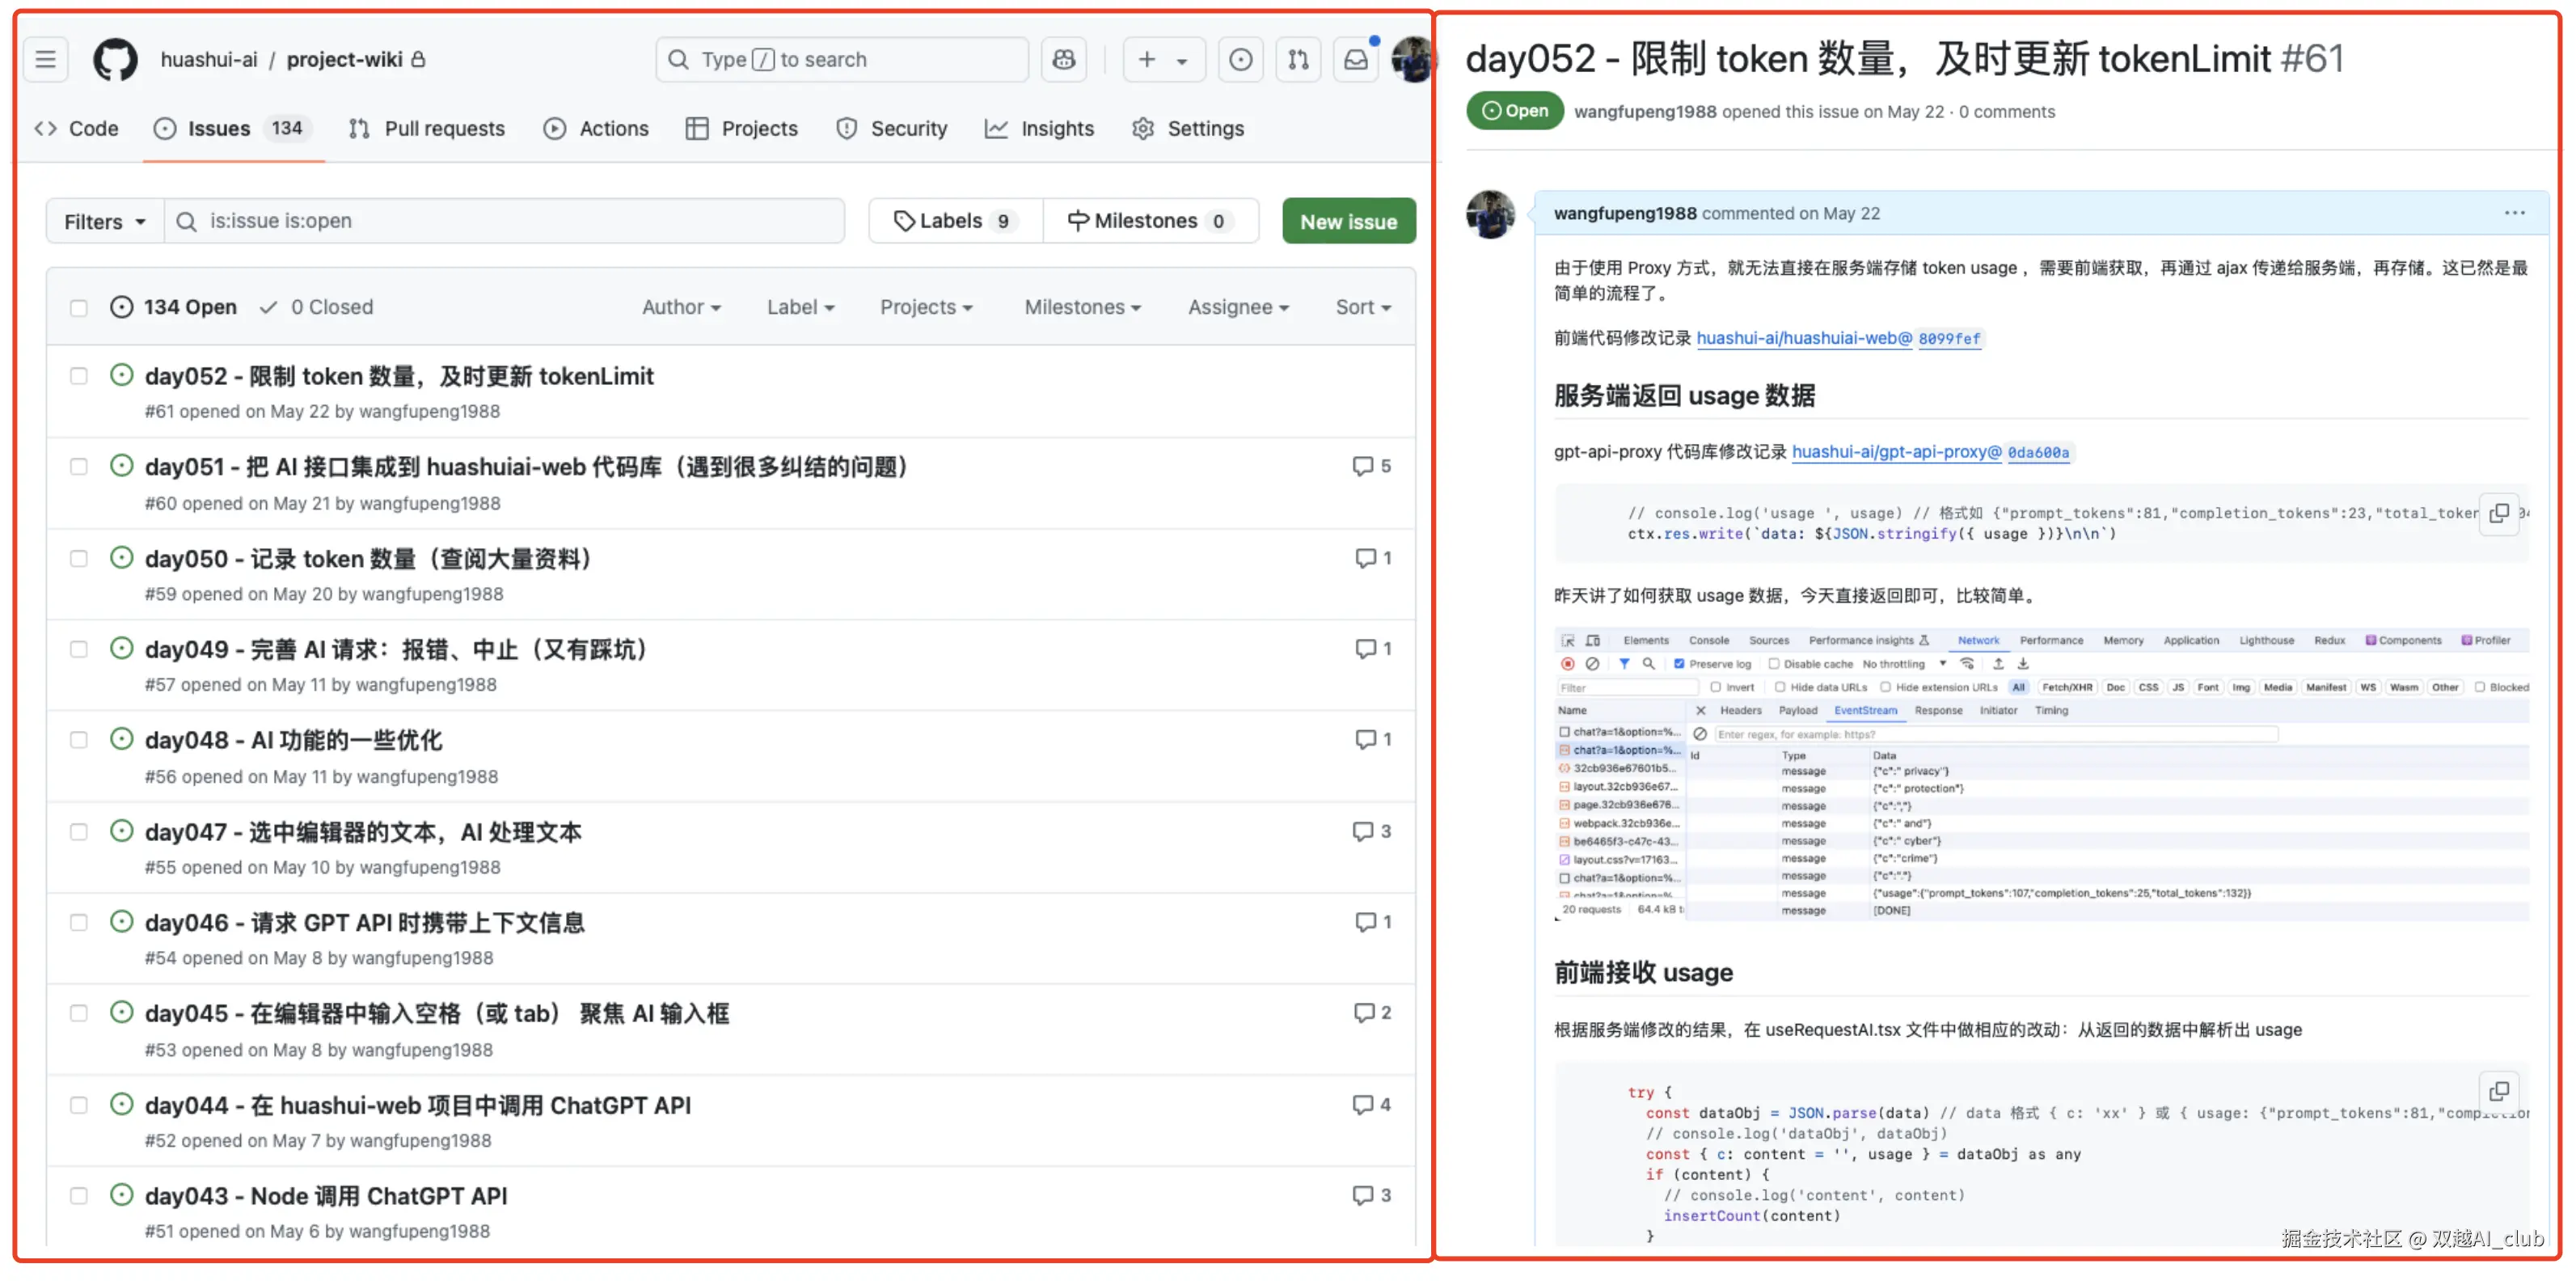Open the Labels 9 button
The height and width of the screenshot is (1281, 2576).
point(955,222)
